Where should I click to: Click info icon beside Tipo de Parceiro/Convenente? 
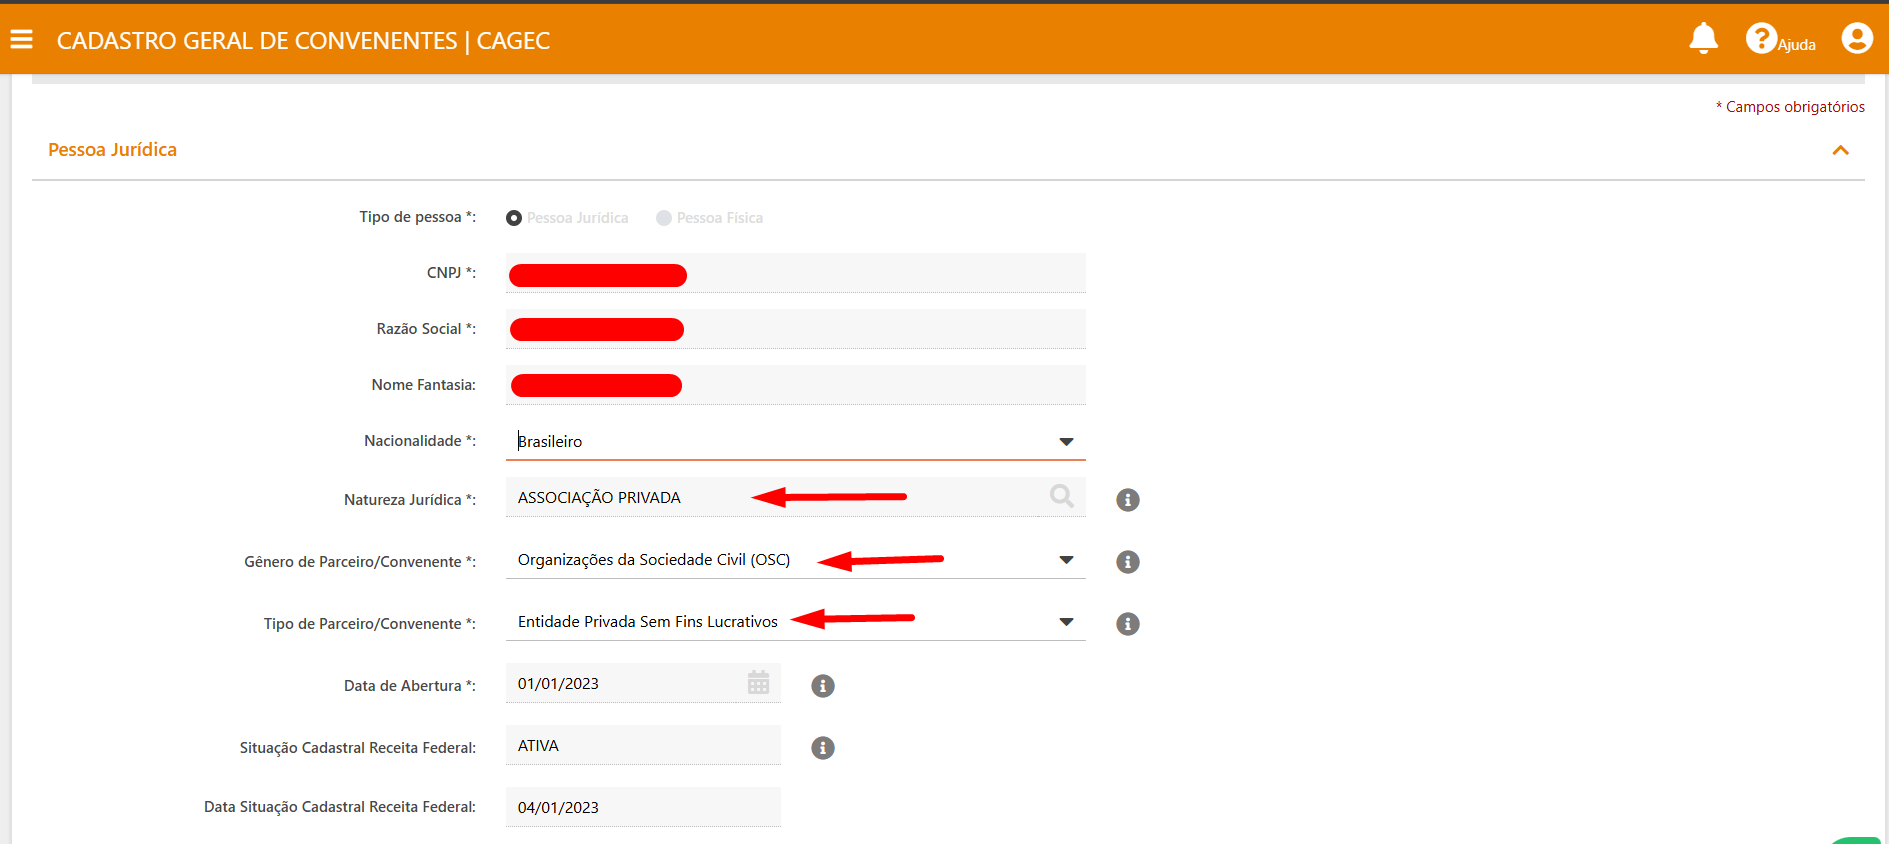1127,624
